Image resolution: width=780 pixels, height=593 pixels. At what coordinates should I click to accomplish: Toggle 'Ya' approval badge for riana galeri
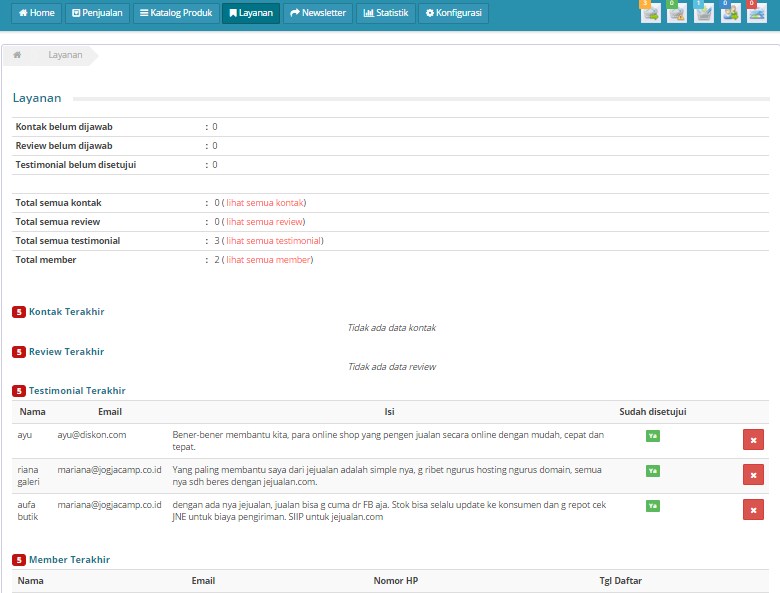click(652, 471)
